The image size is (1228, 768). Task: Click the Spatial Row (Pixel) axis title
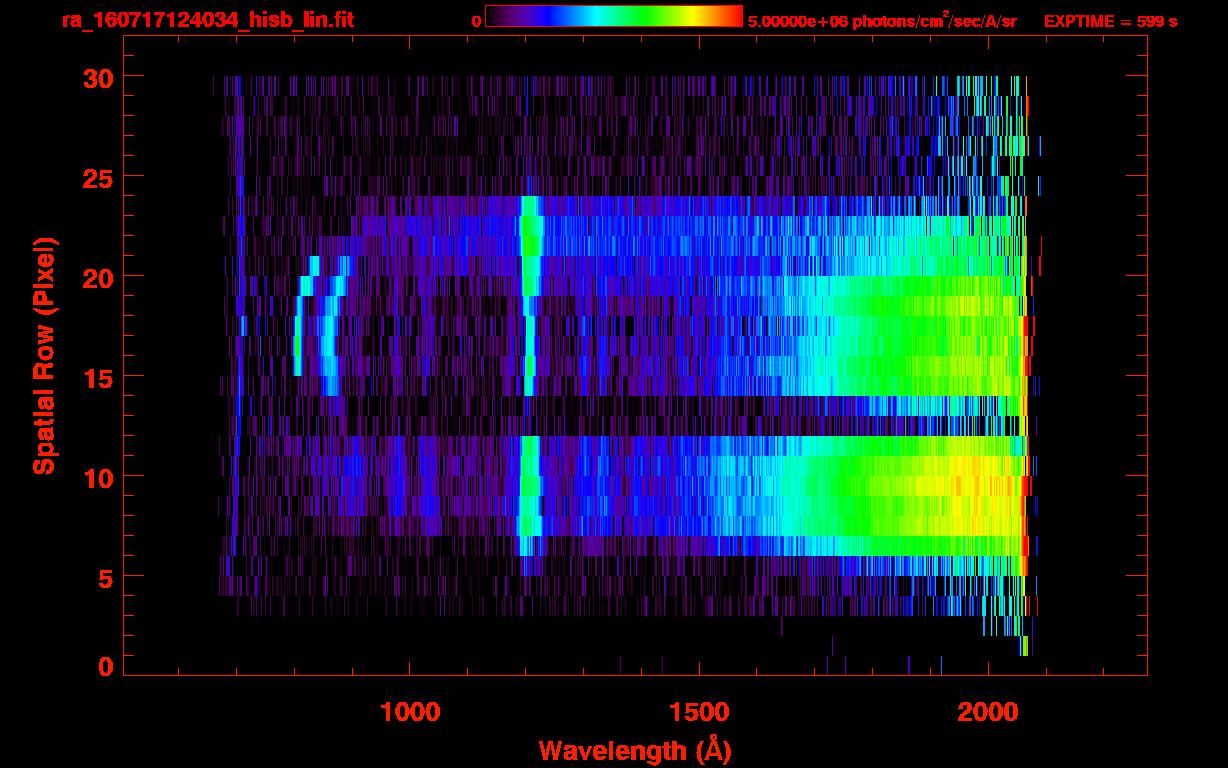click(44, 356)
